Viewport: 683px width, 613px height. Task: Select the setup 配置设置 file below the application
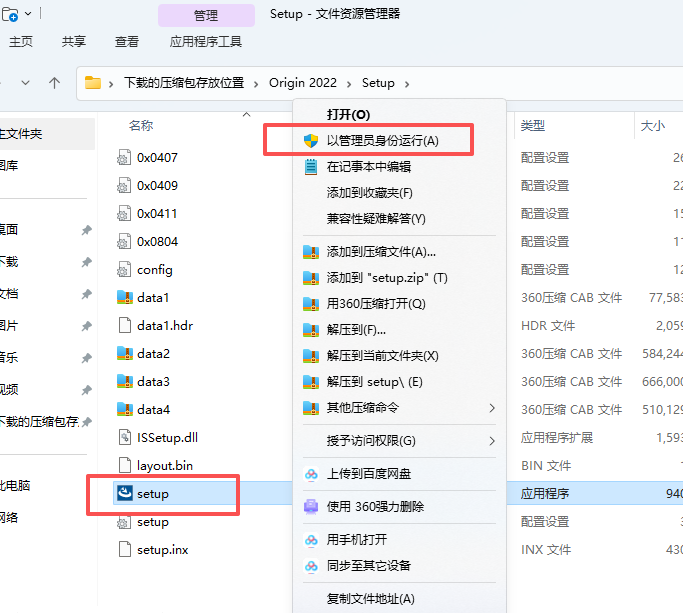click(x=152, y=522)
